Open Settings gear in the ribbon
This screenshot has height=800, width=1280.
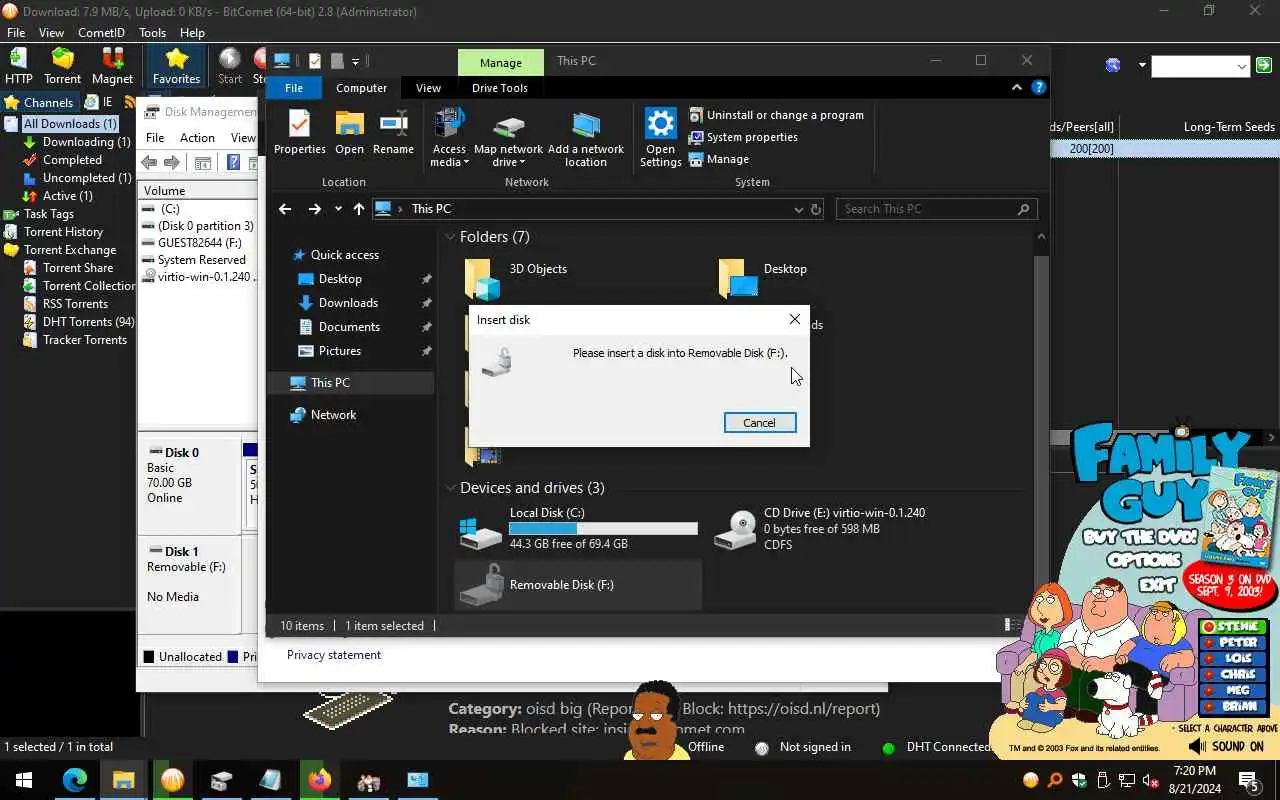[660, 139]
